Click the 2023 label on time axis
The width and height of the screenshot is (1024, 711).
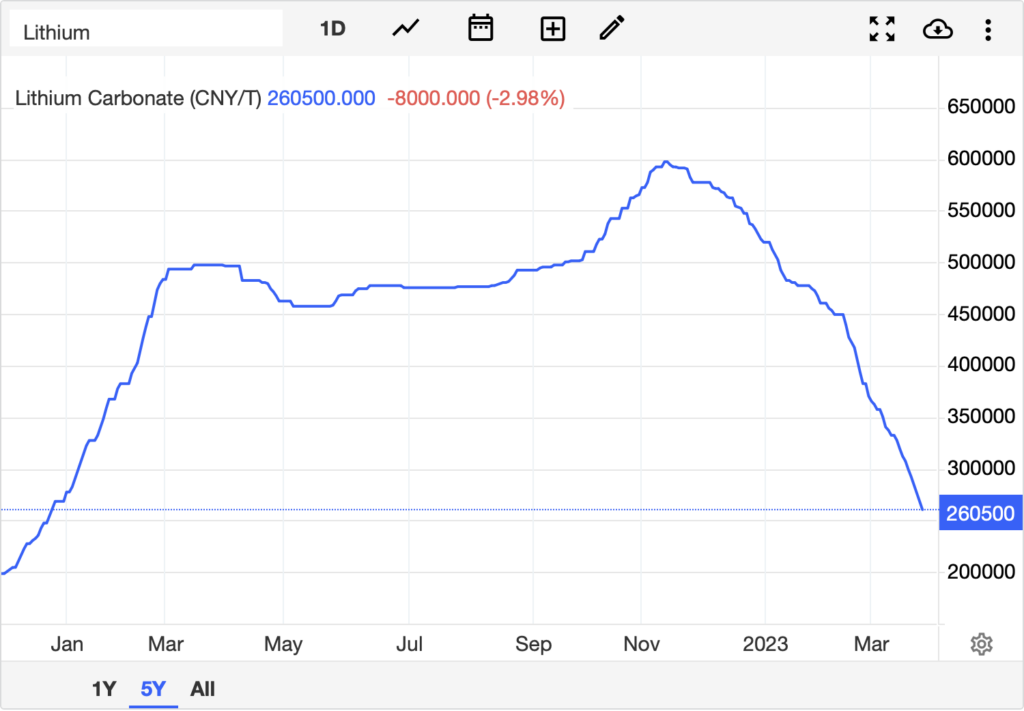coord(765,644)
